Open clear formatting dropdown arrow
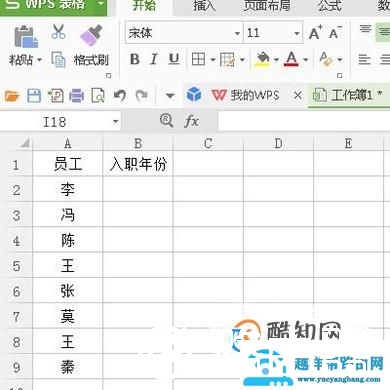Viewport: 390px width, 390px height. click(340, 60)
